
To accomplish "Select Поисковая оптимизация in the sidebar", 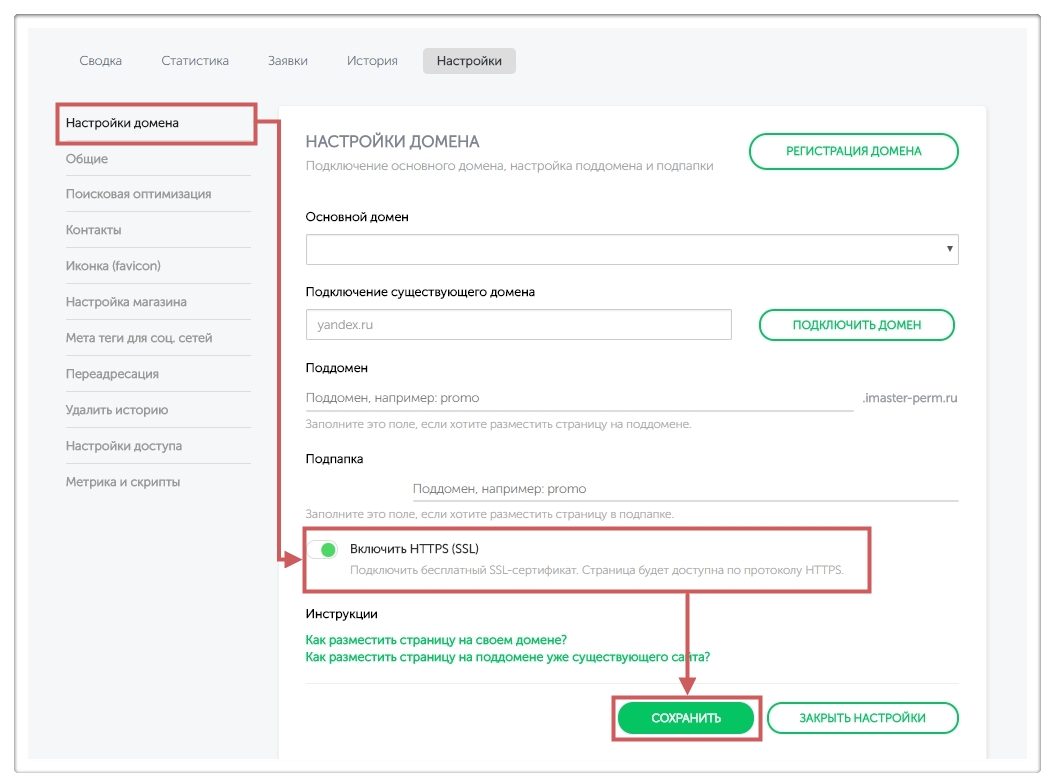I will pos(139,194).
